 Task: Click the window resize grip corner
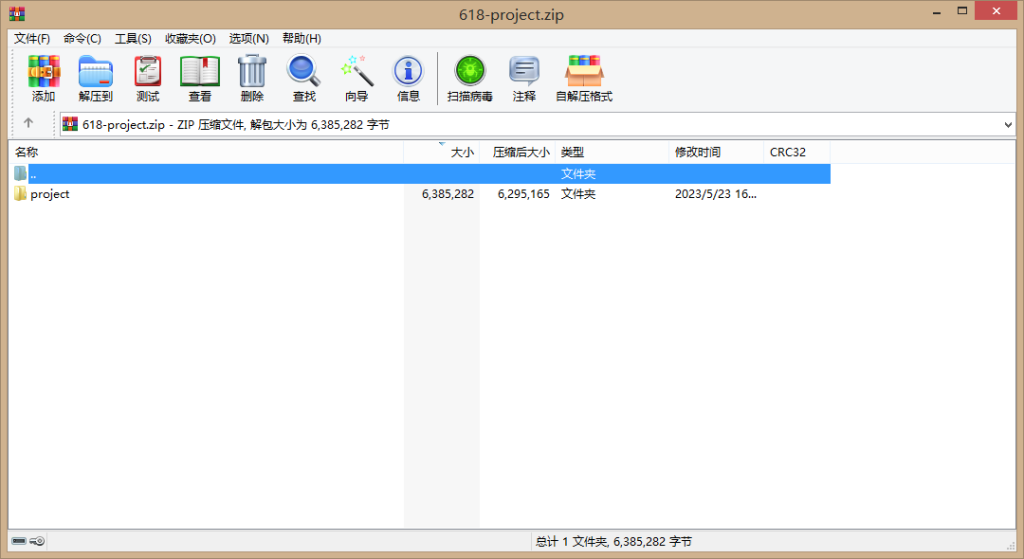(x=1011, y=545)
